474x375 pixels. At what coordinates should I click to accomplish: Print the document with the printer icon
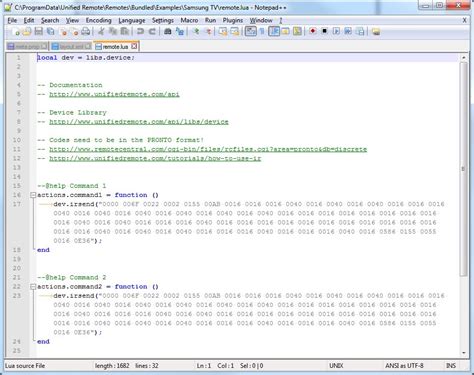click(x=86, y=32)
